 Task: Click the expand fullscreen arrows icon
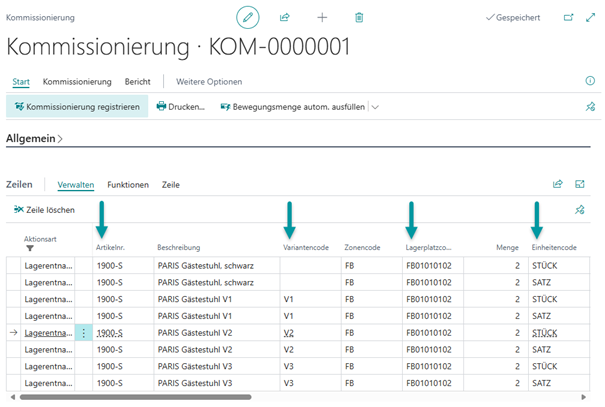tap(590, 17)
